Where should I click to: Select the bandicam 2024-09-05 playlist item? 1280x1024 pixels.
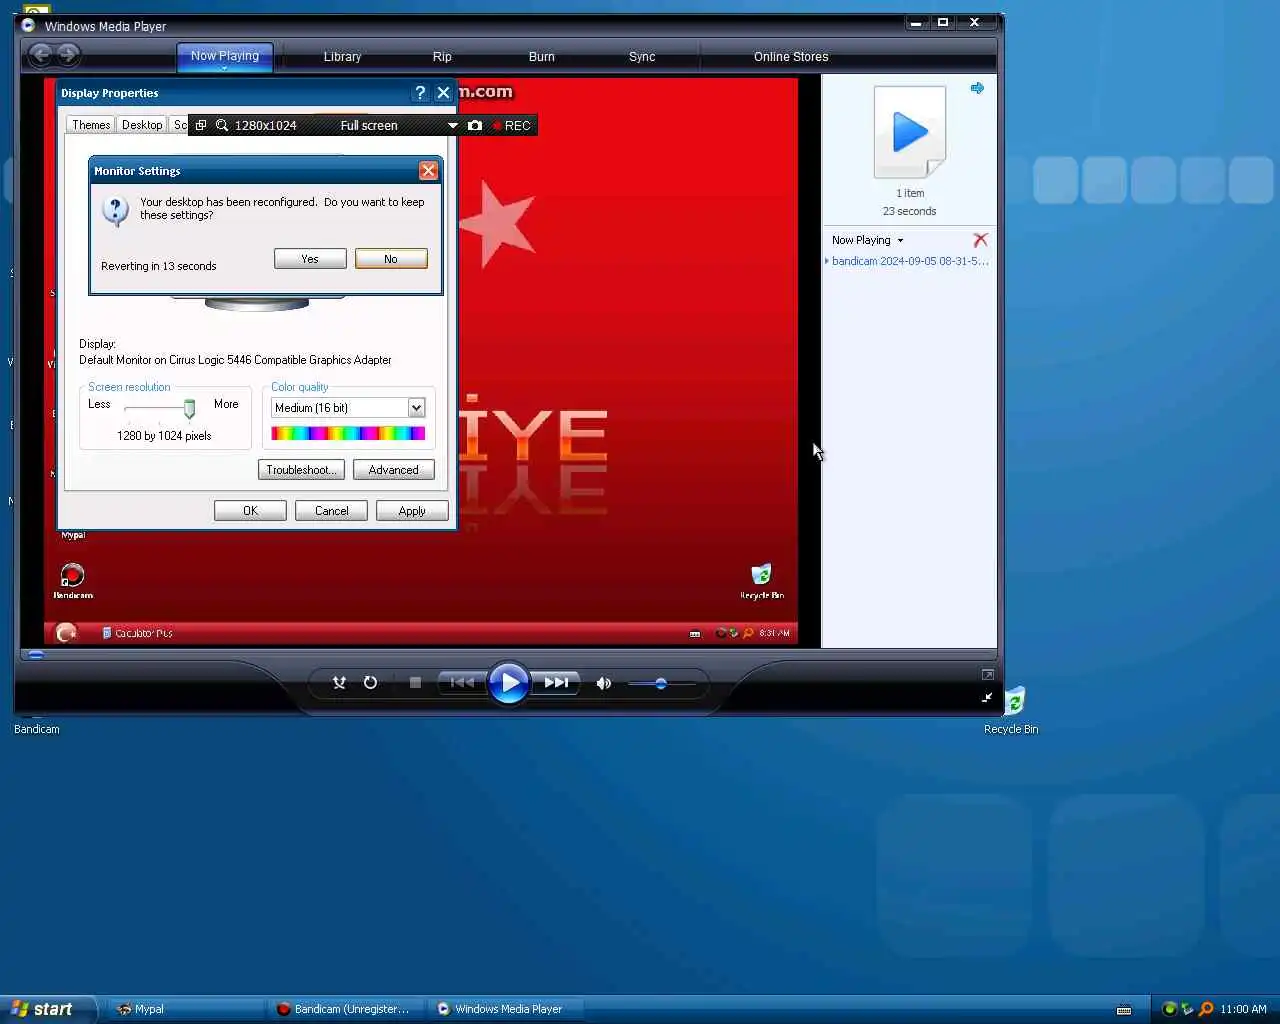pyautogui.click(x=909, y=261)
